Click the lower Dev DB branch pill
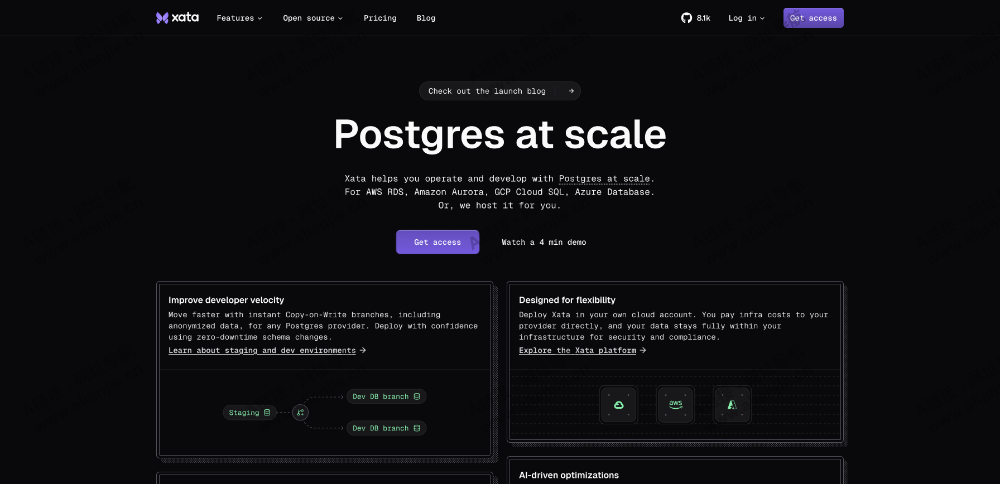Viewport: 1000px width, 484px height. [x=386, y=428]
